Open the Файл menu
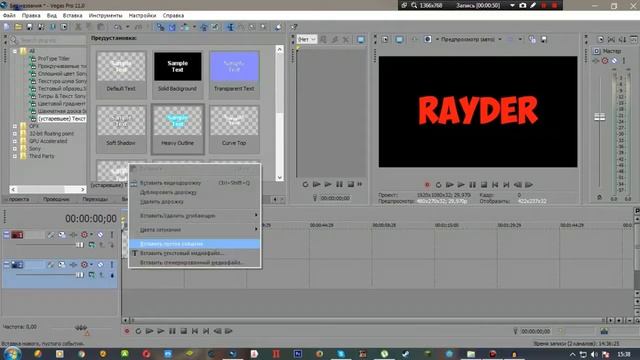The height and width of the screenshot is (360, 640). [x=9, y=16]
